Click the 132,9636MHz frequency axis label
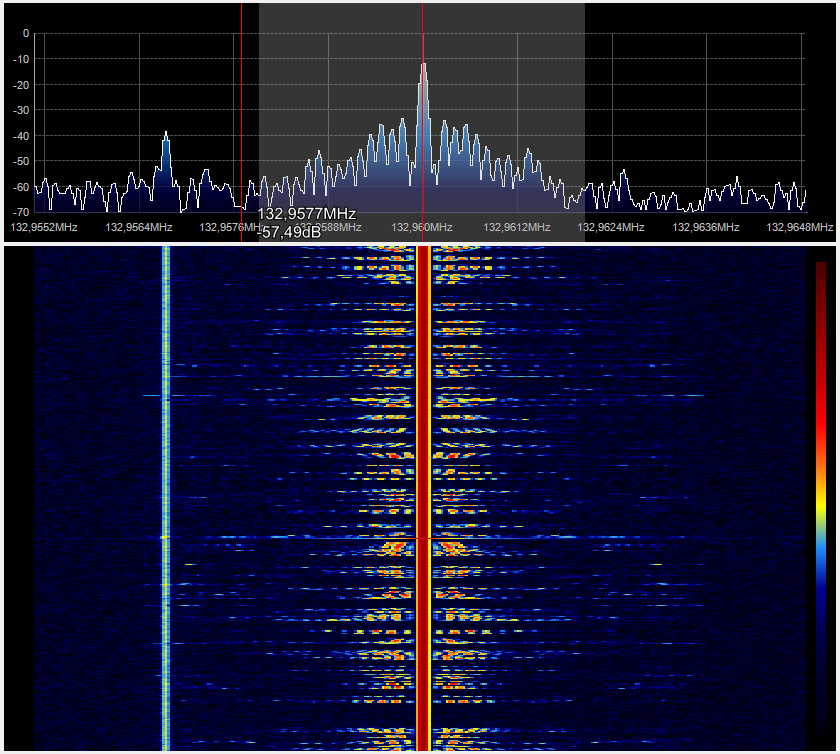This screenshot has height=754, width=840. 706,227
